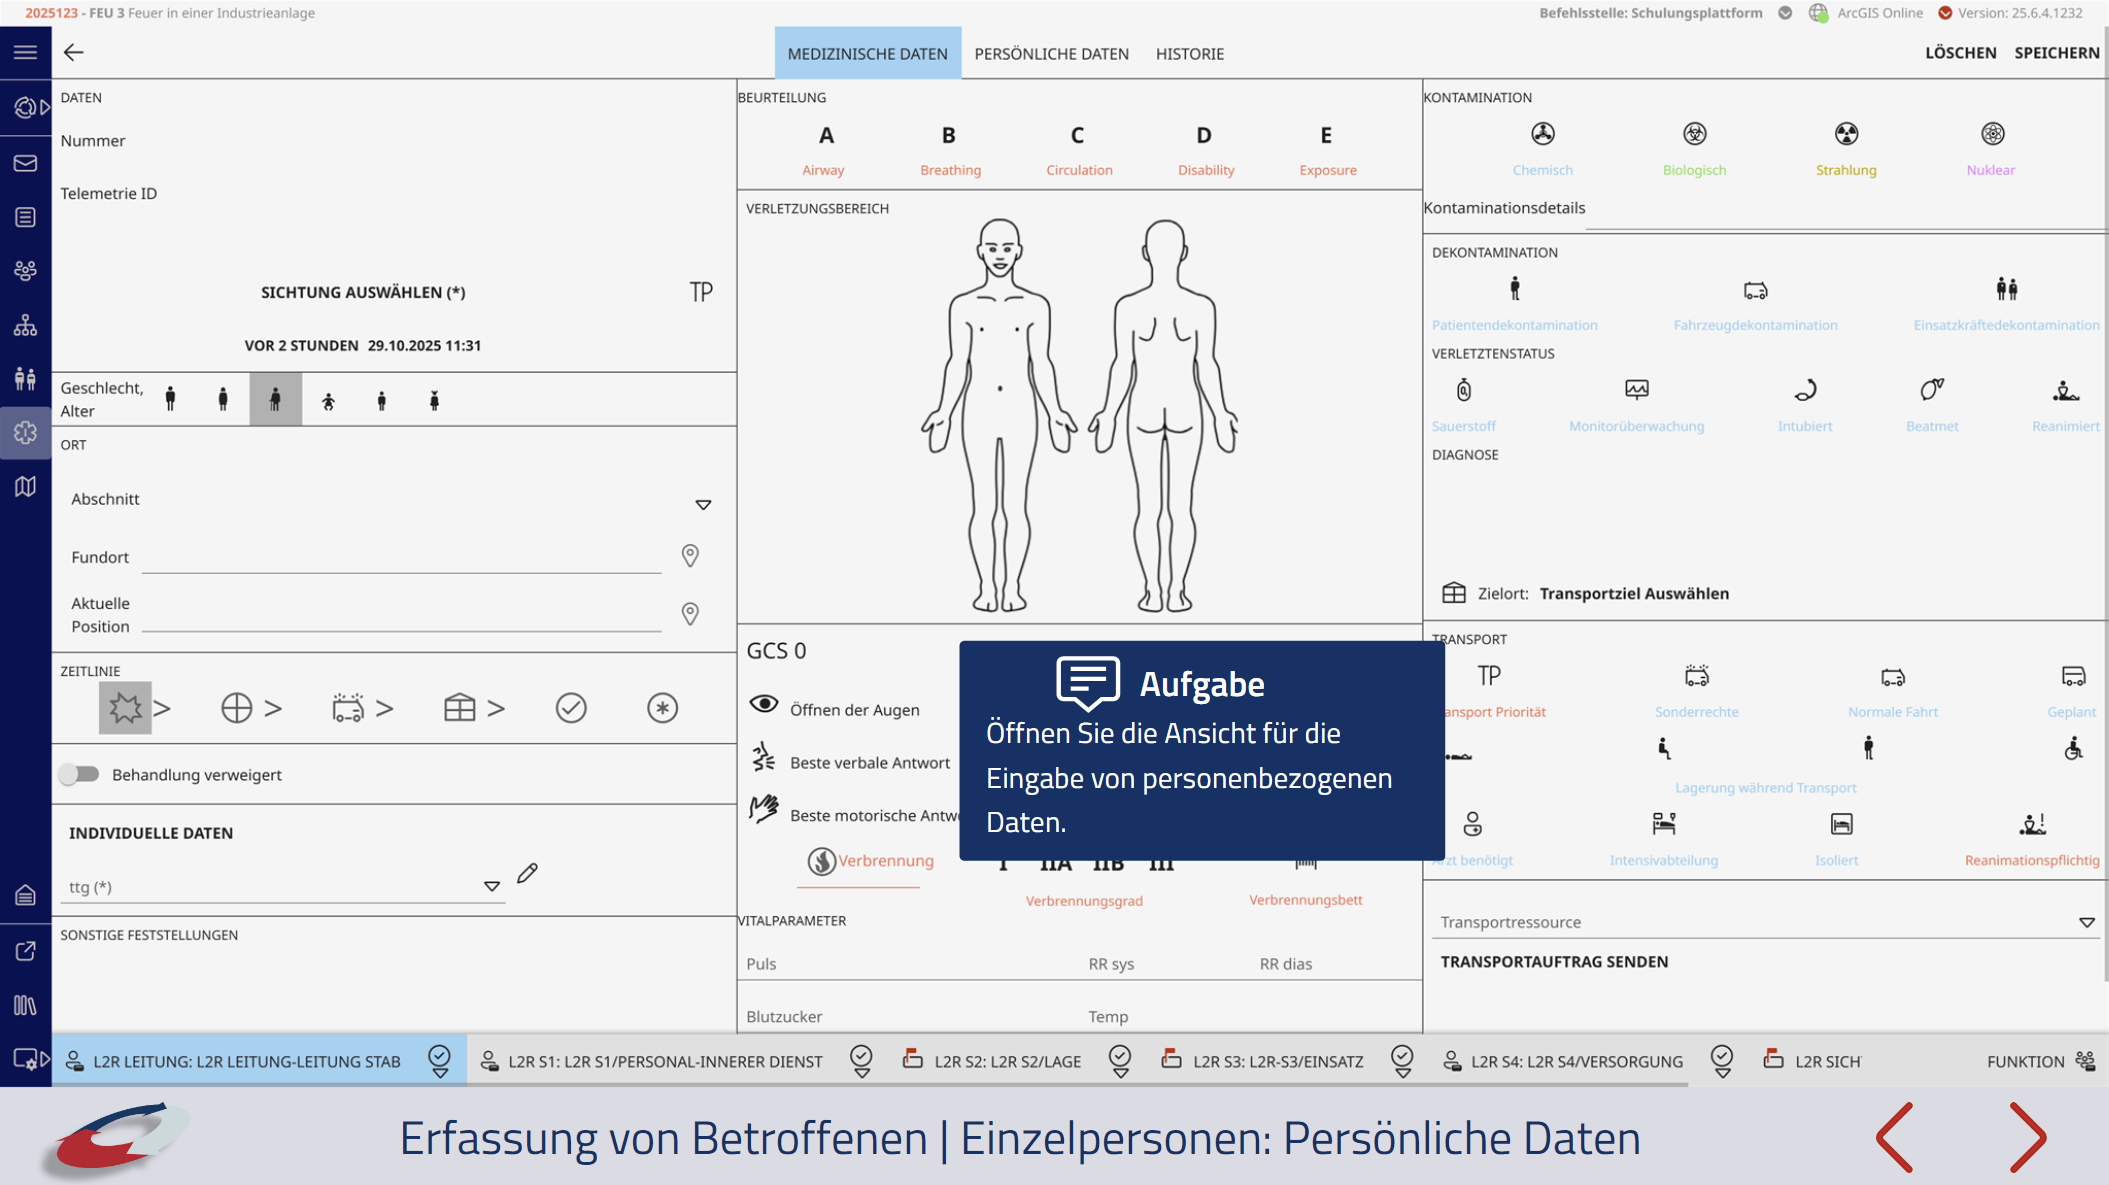Open the Historie tab
The height and width of the screenshot is (1185, 2109).
1189,54
